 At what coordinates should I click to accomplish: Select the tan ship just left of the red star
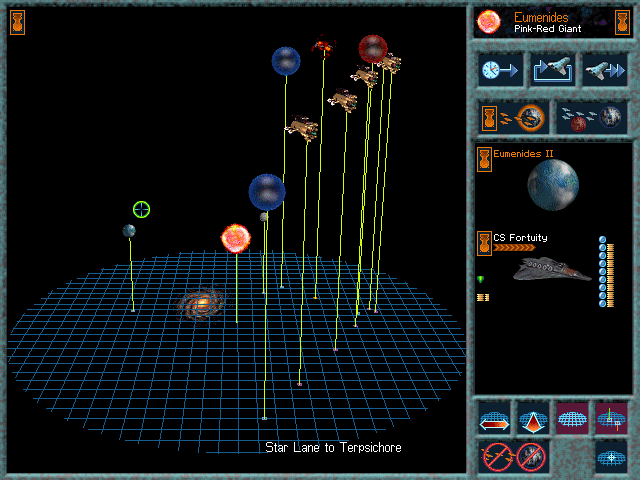point(365,76)
